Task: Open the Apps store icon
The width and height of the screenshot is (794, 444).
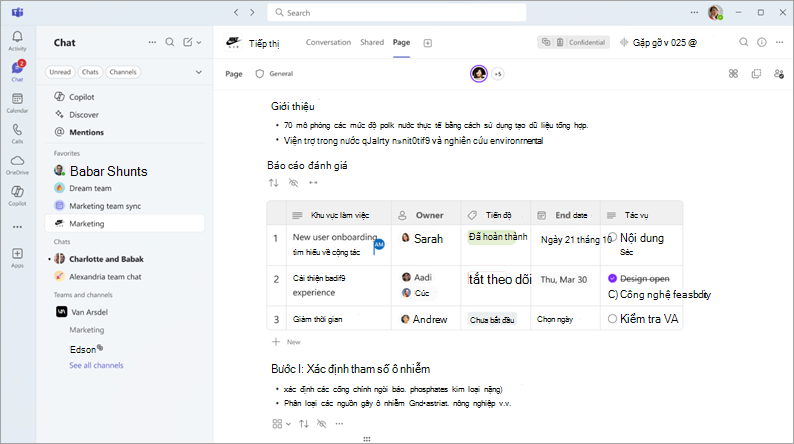Action: click(x=17, y=257)
